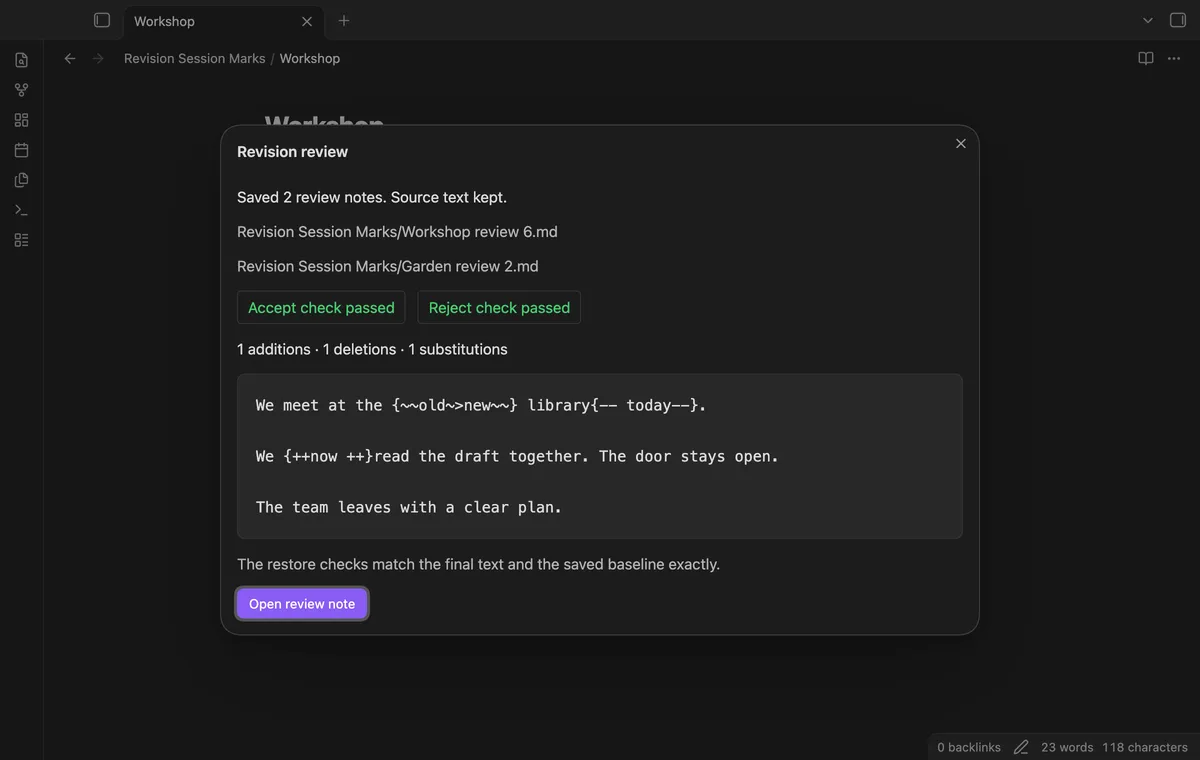Screen dimensions: 1200x760
Task: Click the Accept check passed badge
Action: coord(321,308)
